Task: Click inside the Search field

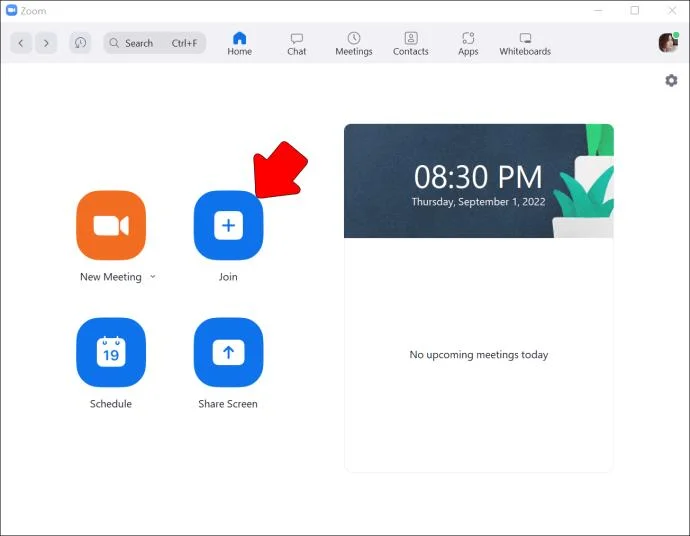Action: pyautogui.click(x=154, y=43)
